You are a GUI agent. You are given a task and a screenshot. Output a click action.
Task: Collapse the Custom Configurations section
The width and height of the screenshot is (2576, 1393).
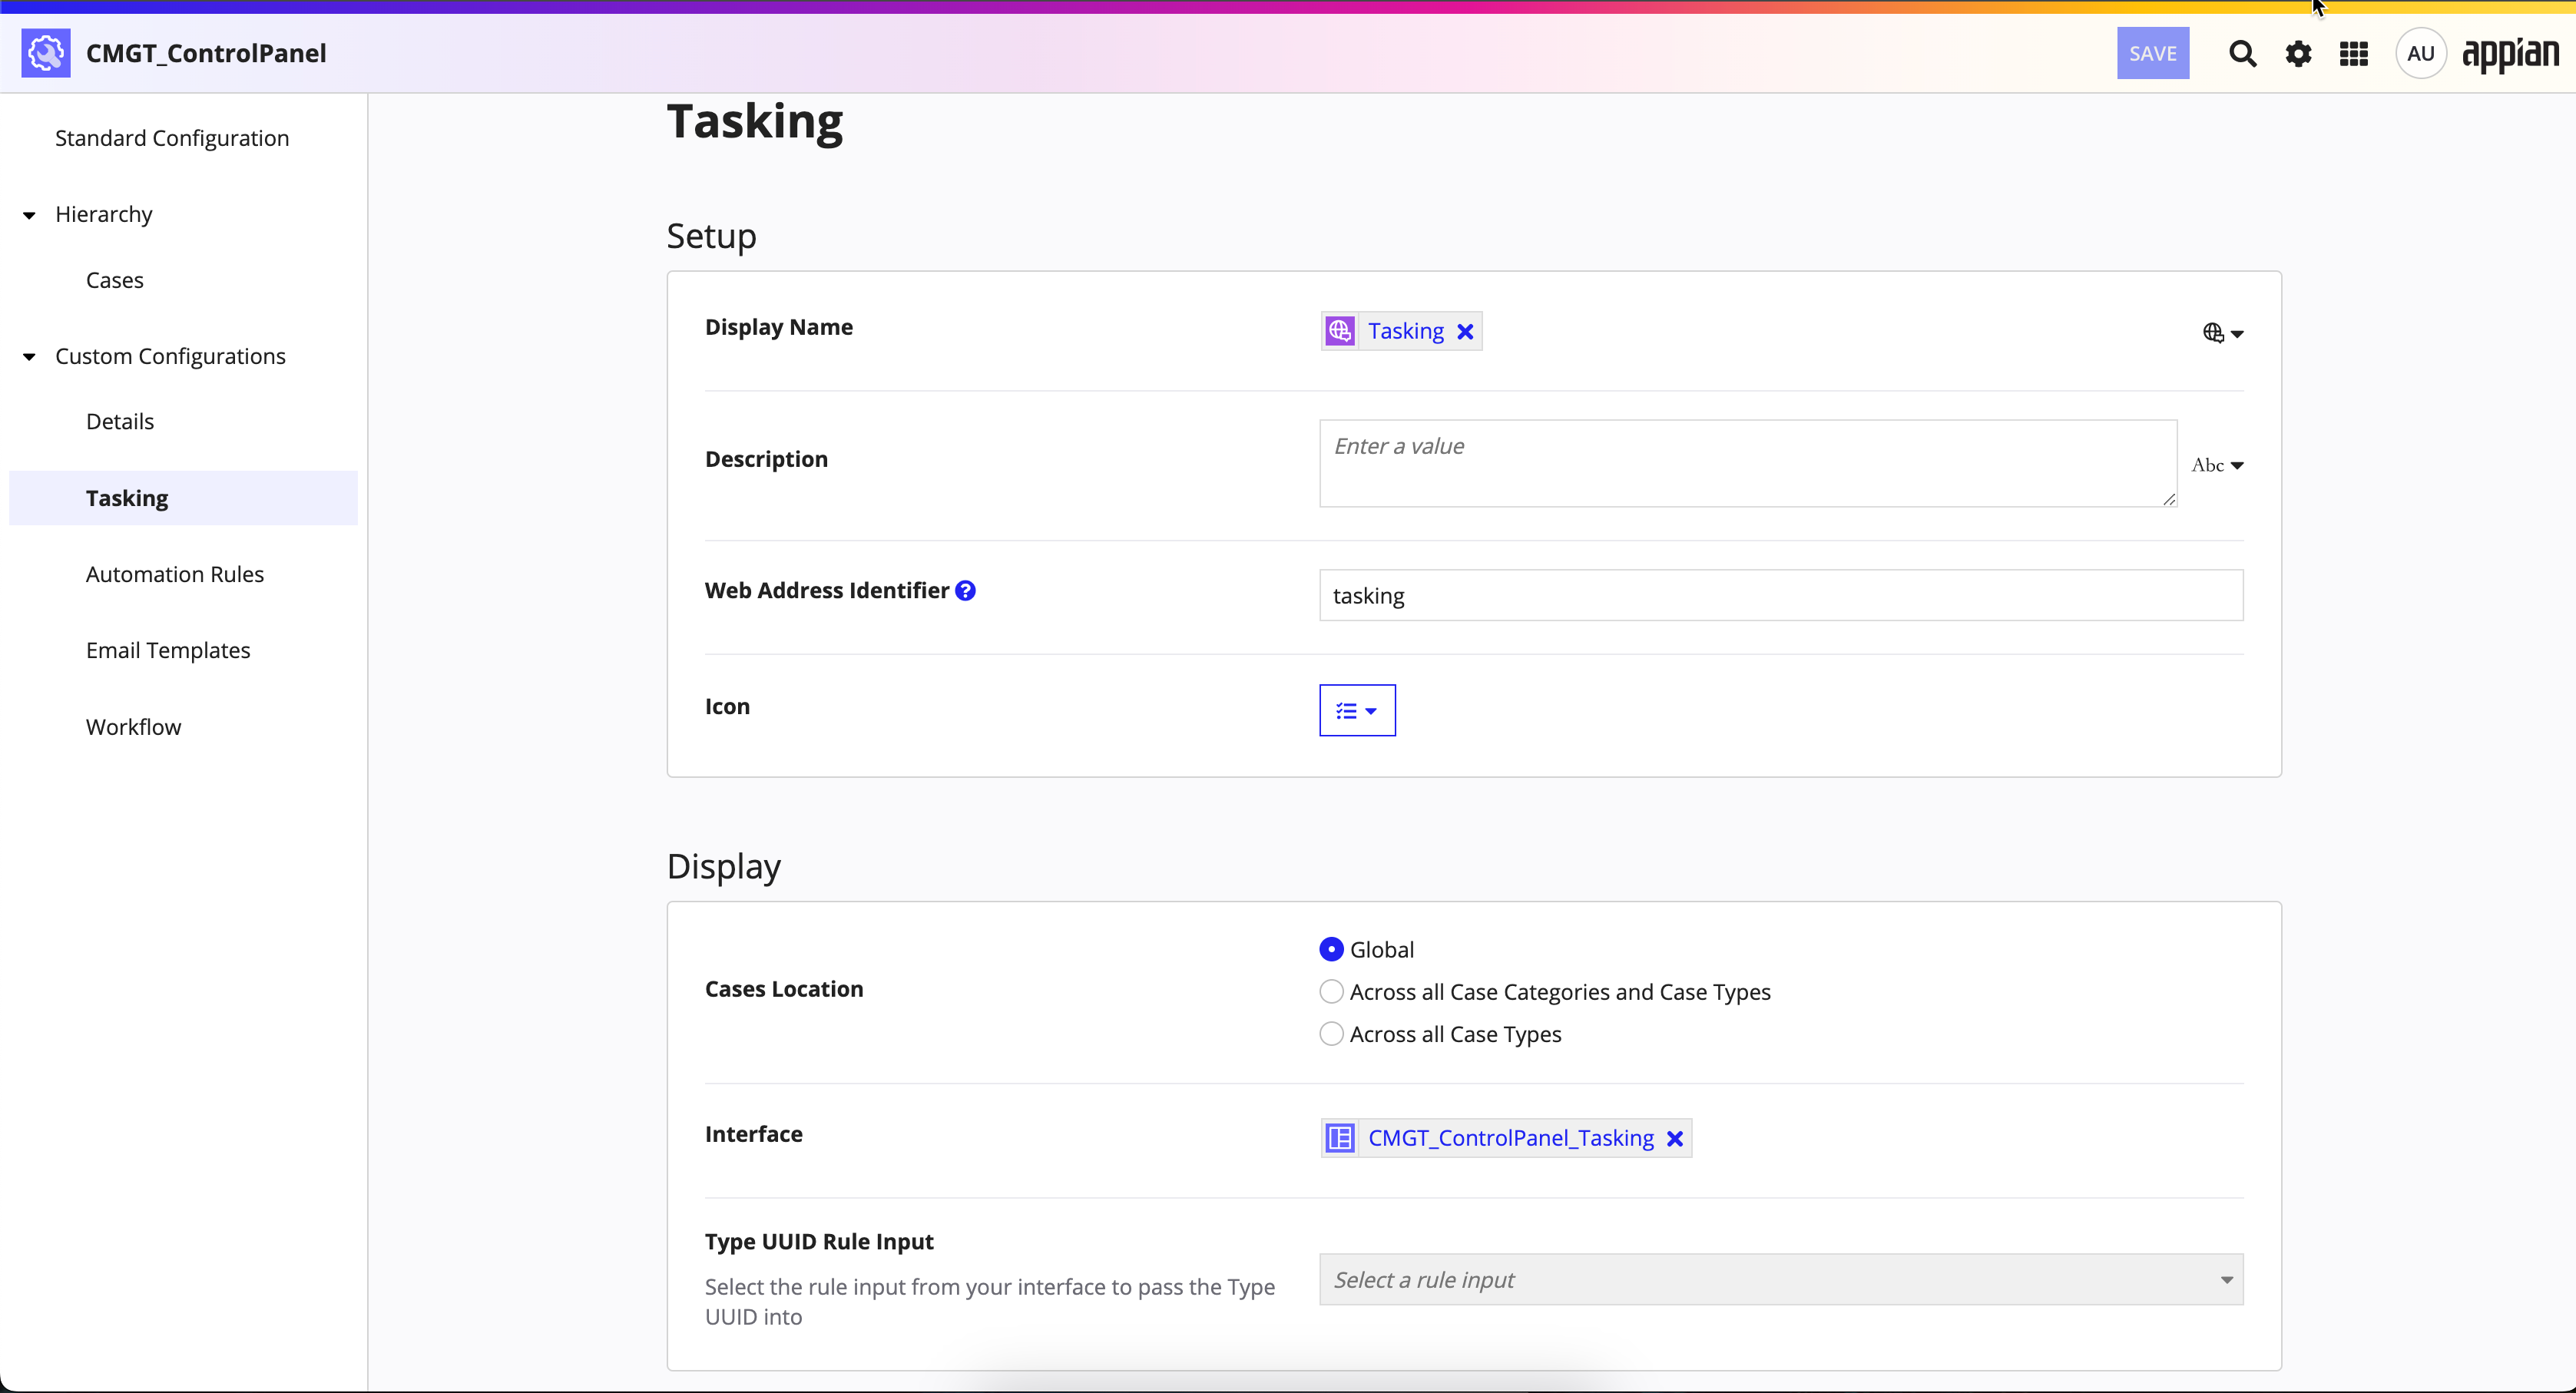pos(29,357)
